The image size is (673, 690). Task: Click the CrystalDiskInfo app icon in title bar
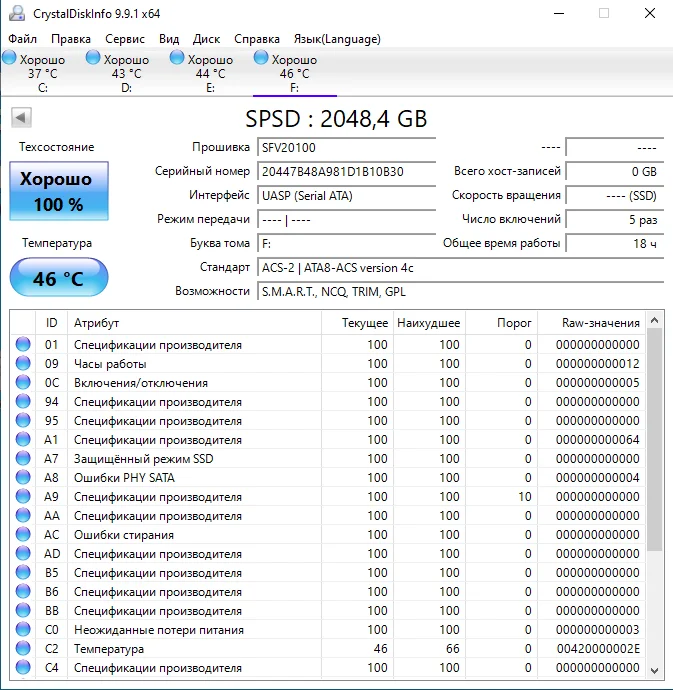point(17,13)
